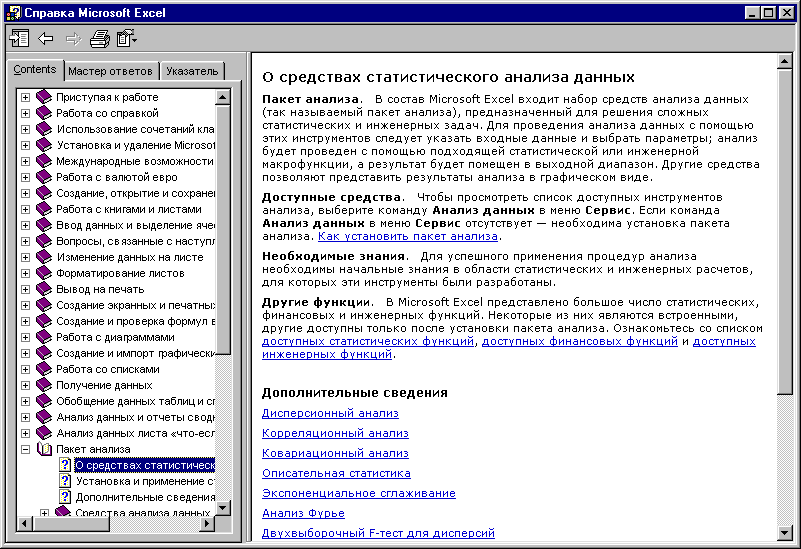The image size is (801, 549).
Task: Expand the Вывод на печать node
Action: tap(25, 290)
